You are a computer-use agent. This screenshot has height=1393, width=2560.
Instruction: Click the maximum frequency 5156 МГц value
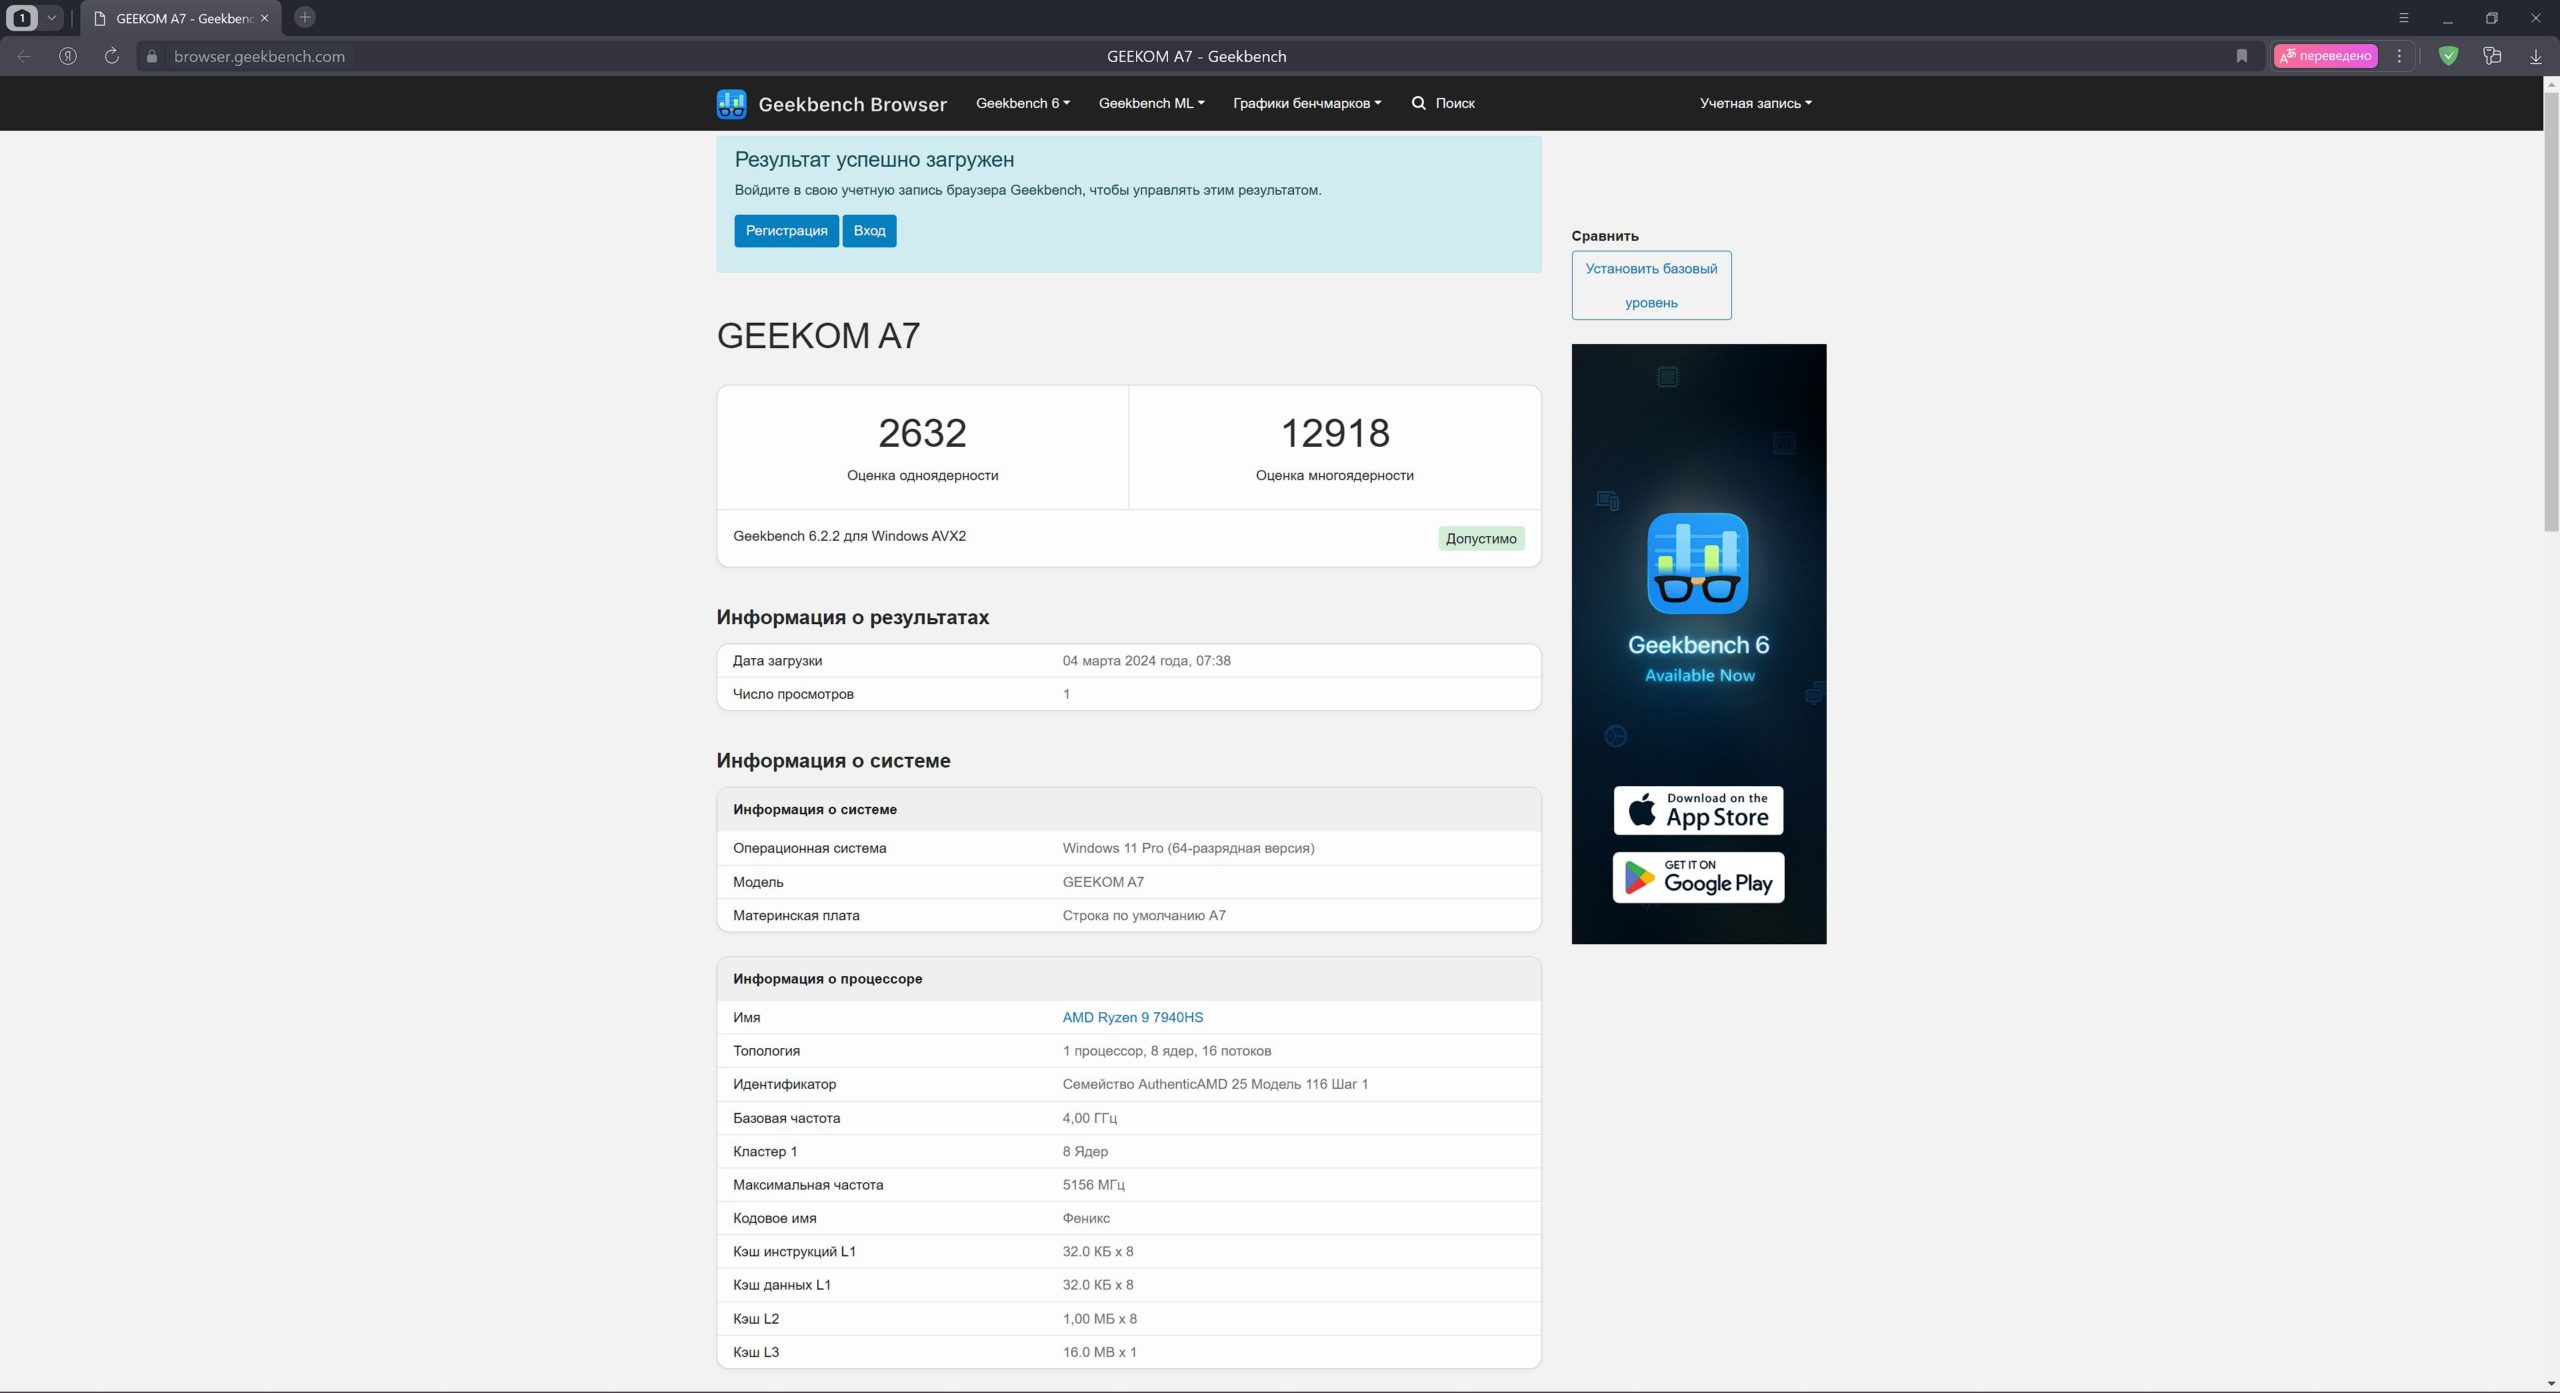(1093, 1185)
